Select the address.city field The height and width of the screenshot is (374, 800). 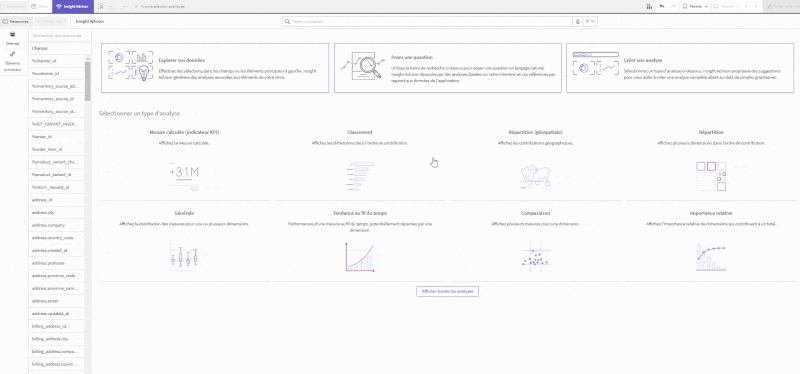(x=56, y=212)
